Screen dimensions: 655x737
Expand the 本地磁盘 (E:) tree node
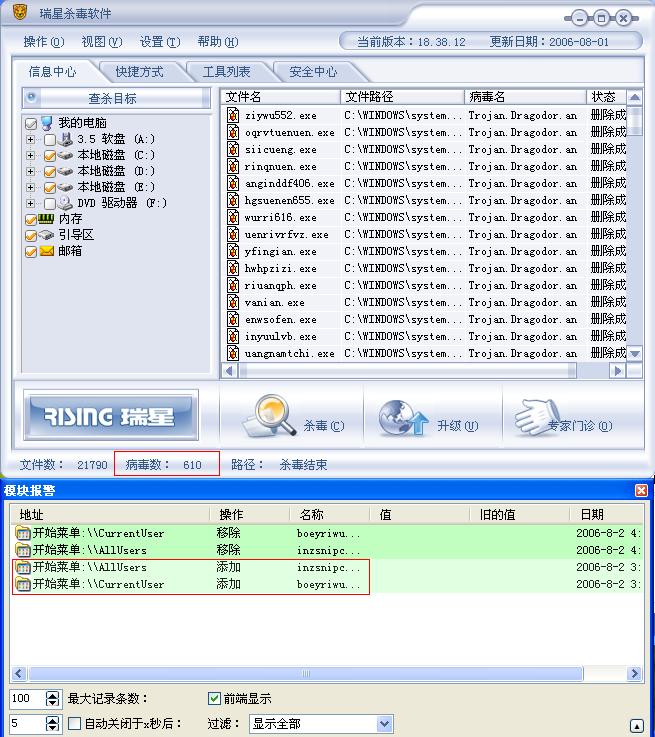[x=31, y=188]
